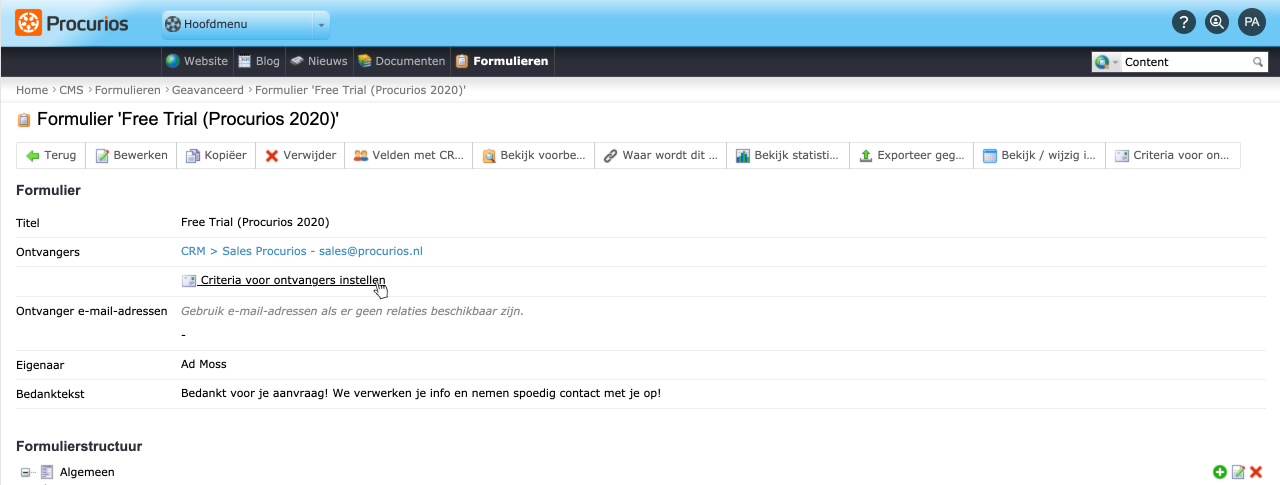Open Bekijk statisti... toolbar button
Viewport: 1280px width, 485px height.
[789, 156]
